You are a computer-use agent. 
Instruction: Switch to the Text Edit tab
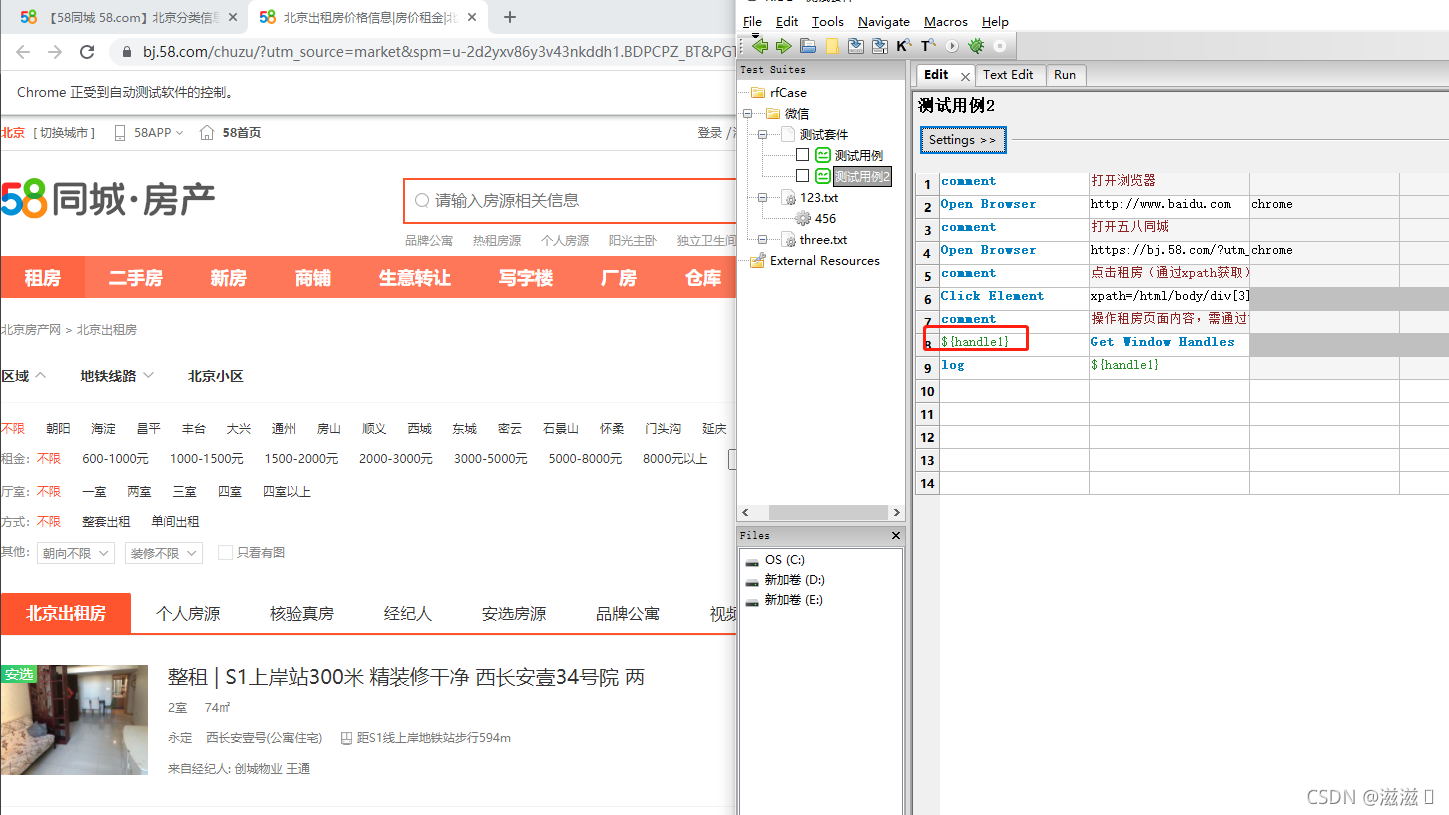(1008, 75)
